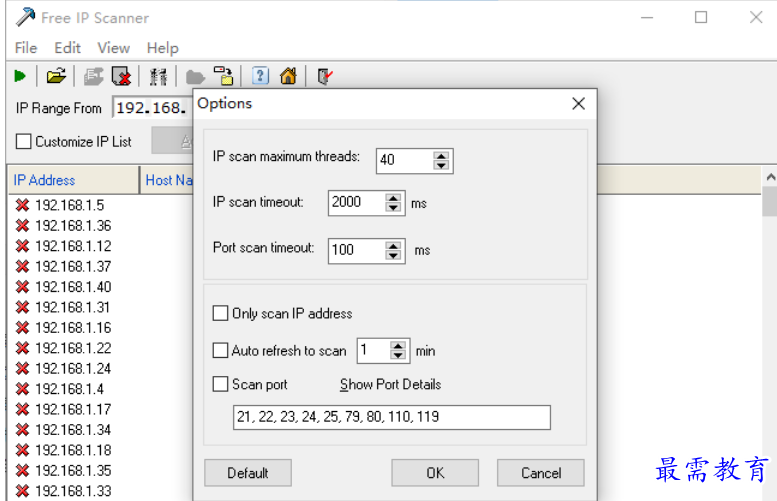Open help with the blue question mark icon

tap(260, 76)
